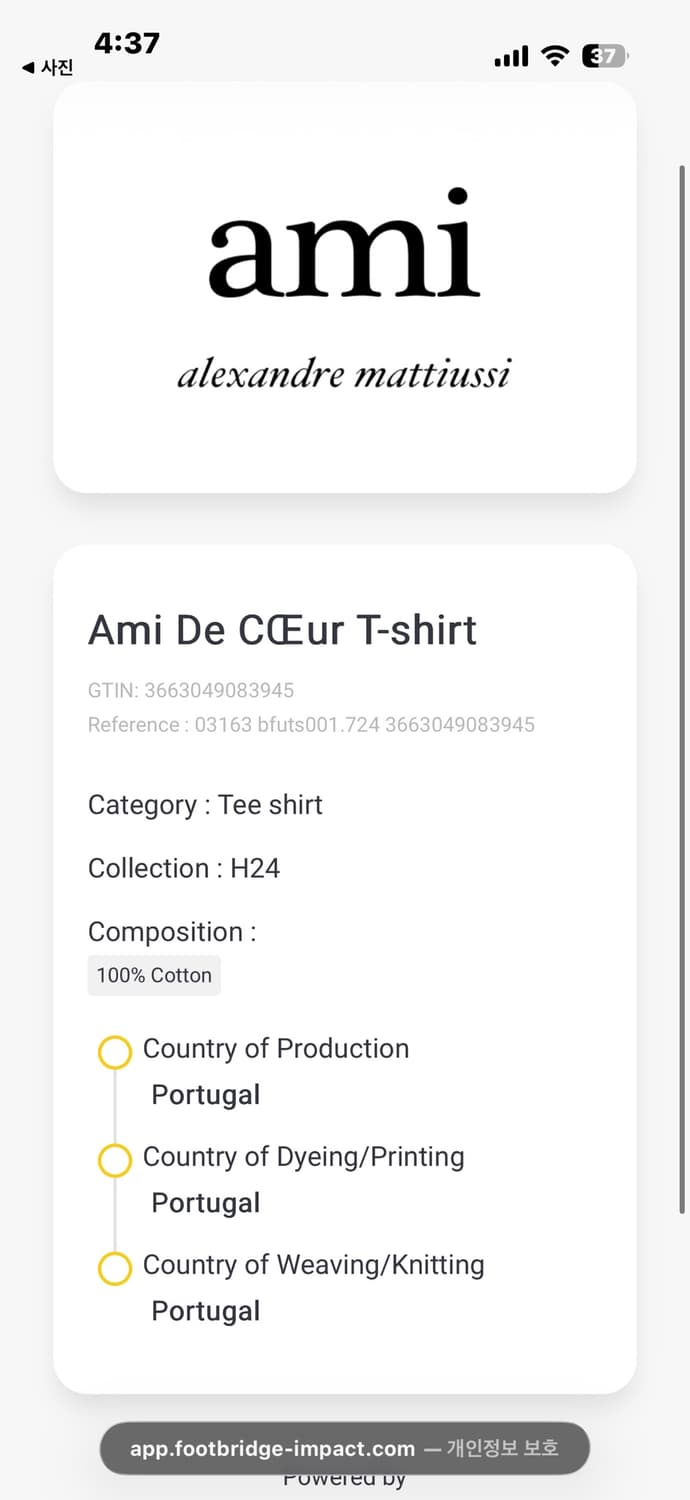Tap the back to 사진 app link

(47, 68)
